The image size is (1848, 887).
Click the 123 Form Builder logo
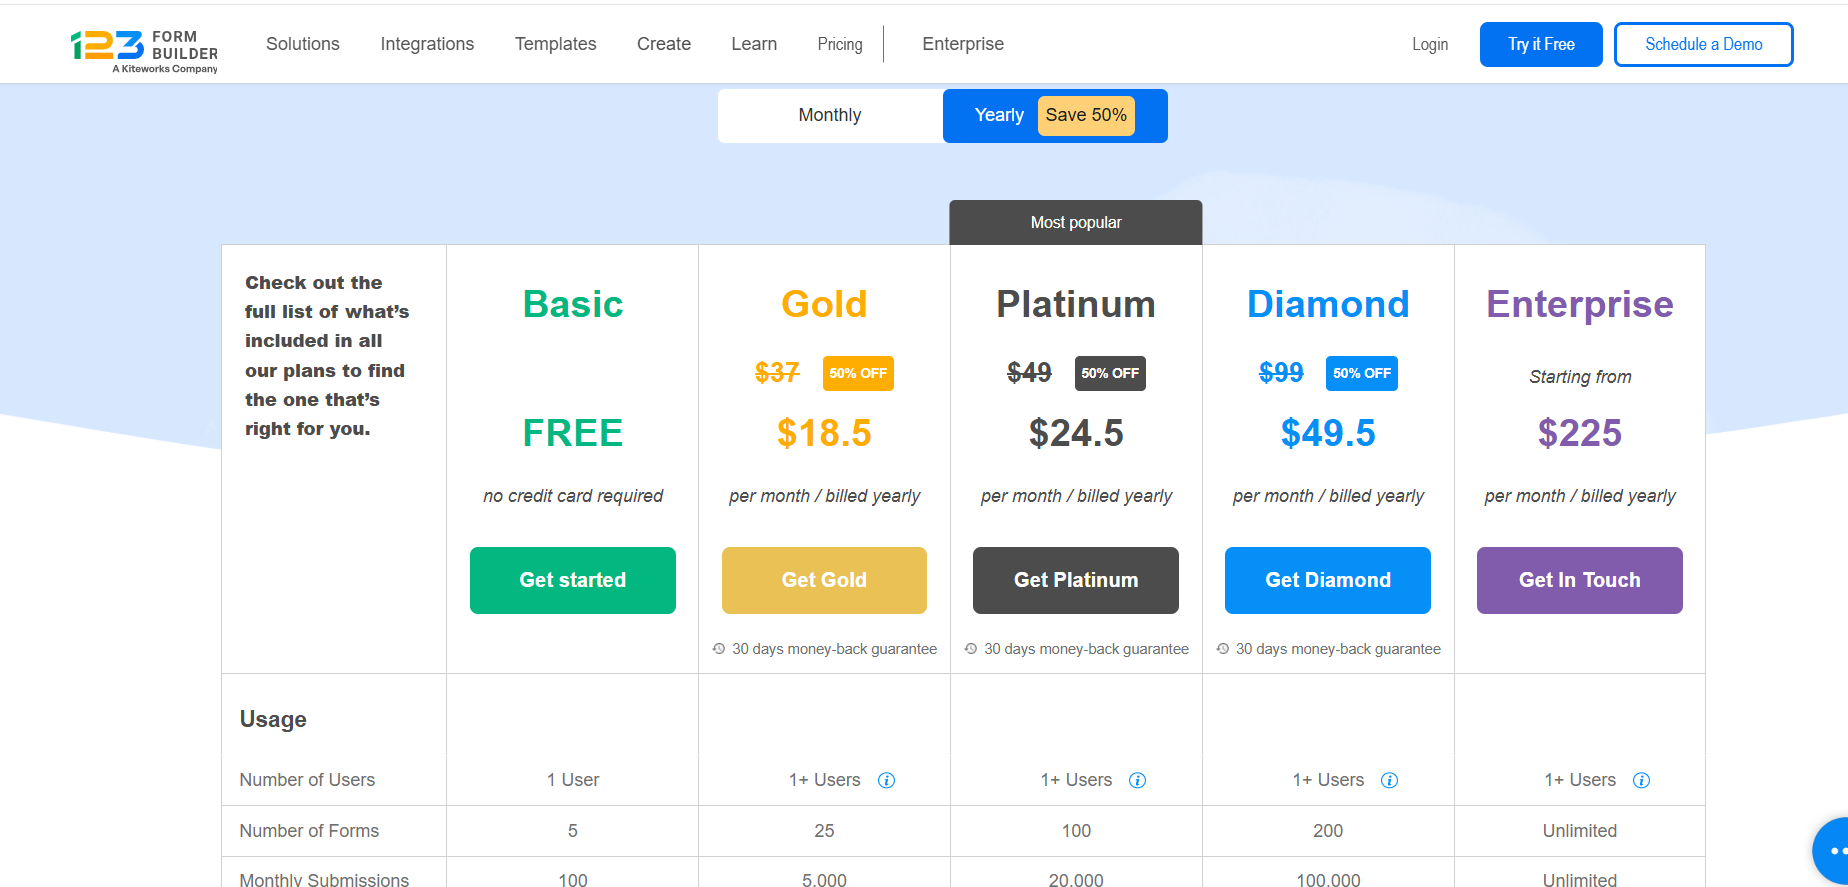[x=144, y=50]
